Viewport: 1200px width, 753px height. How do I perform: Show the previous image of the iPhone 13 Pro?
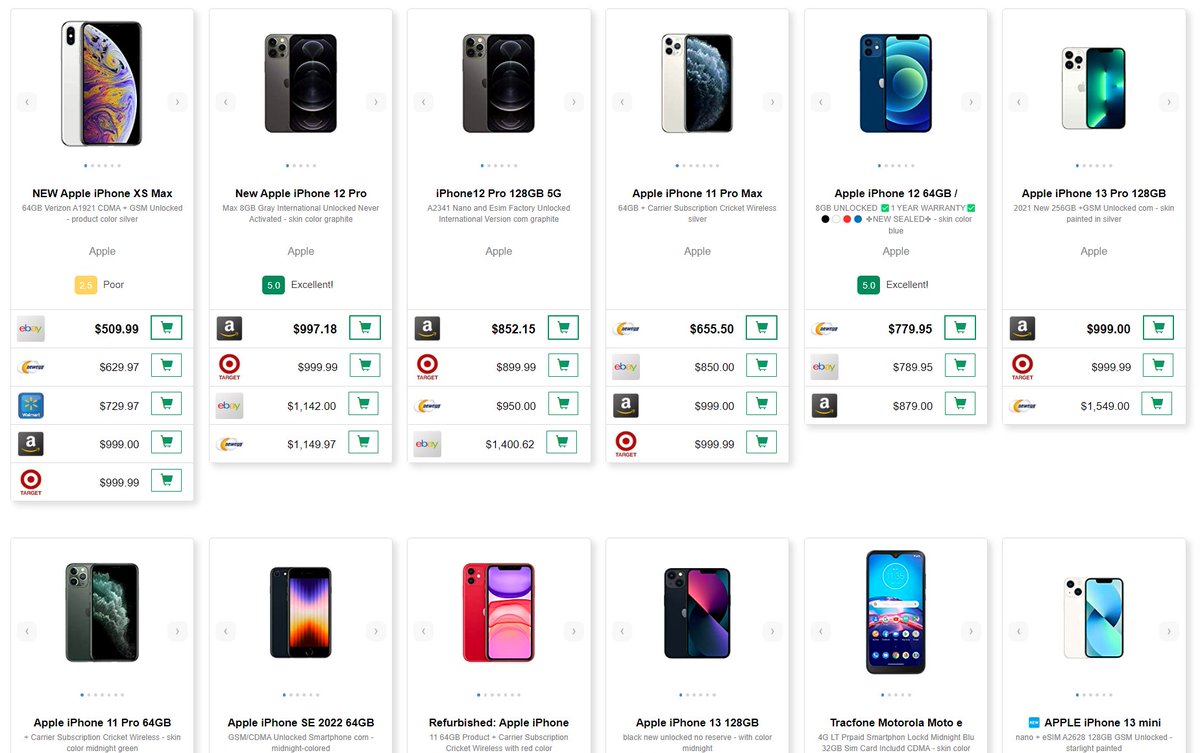click(1019, 101)
